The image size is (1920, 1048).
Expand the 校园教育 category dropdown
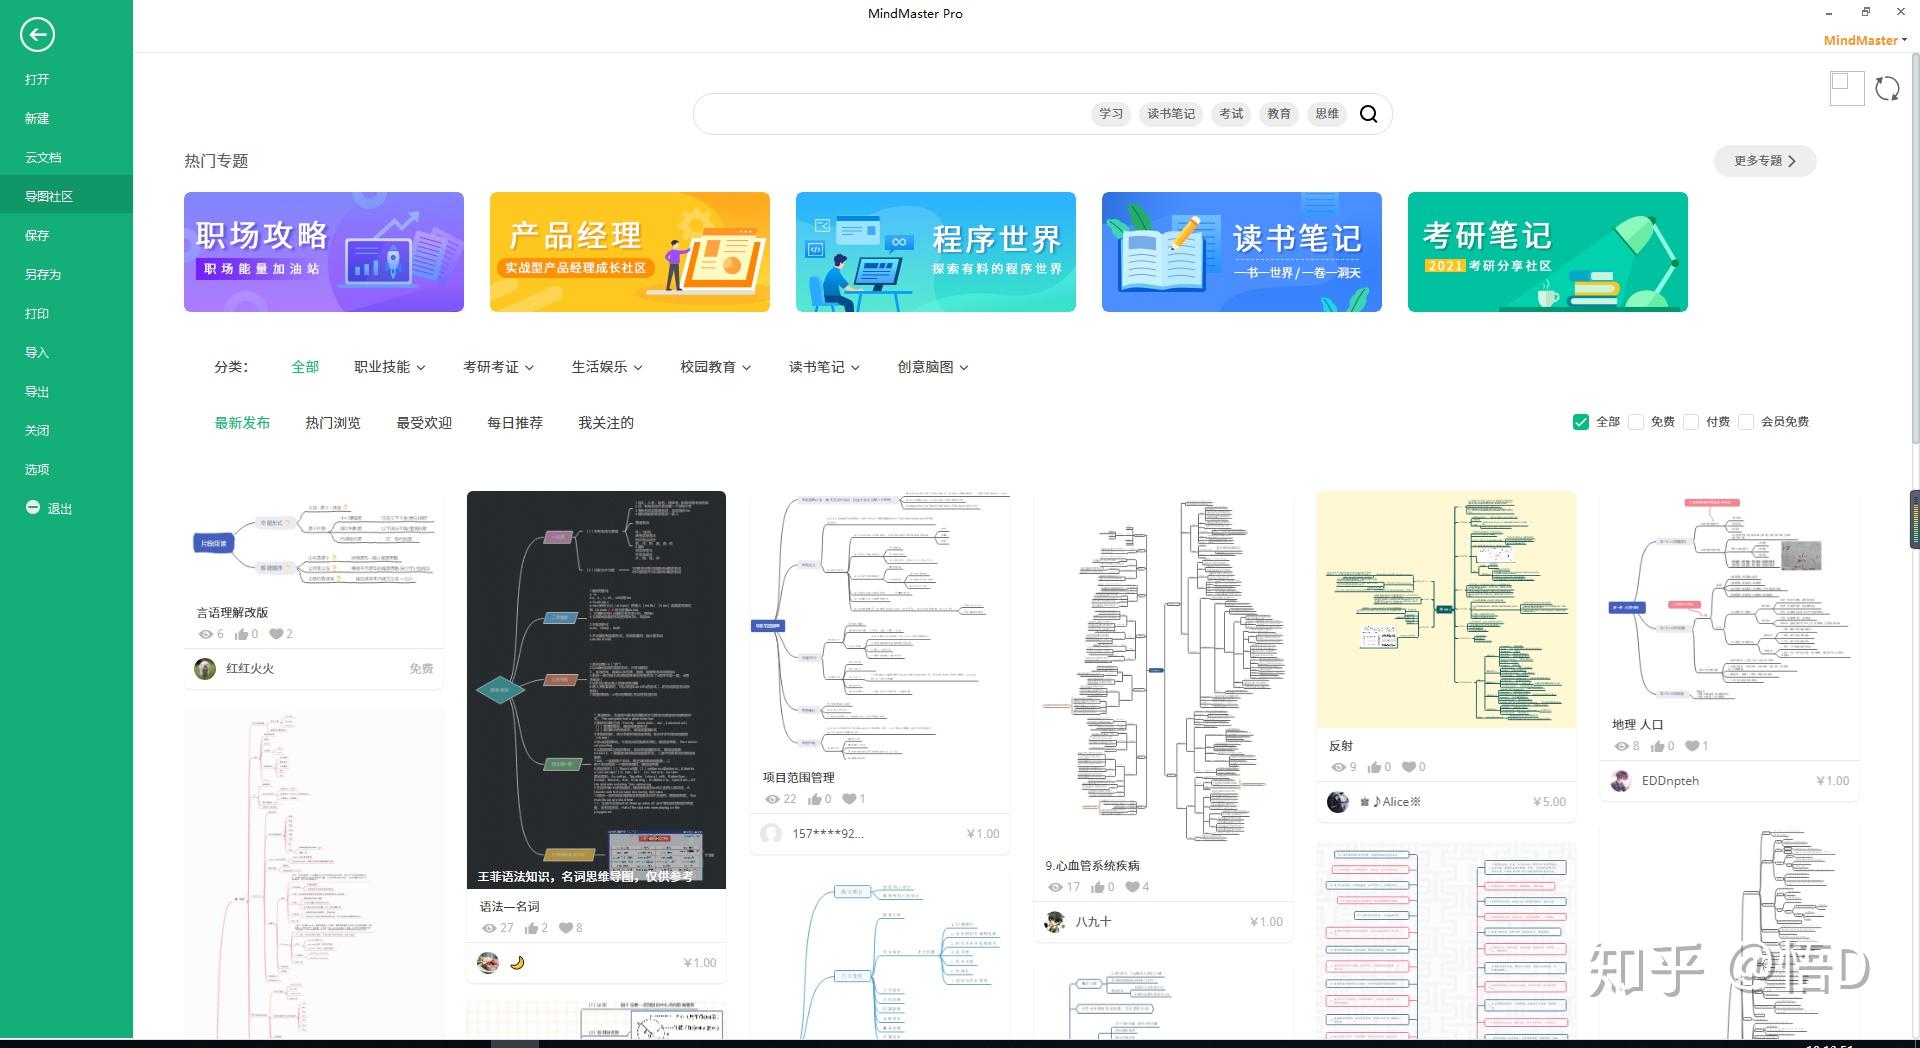(716, 367)
